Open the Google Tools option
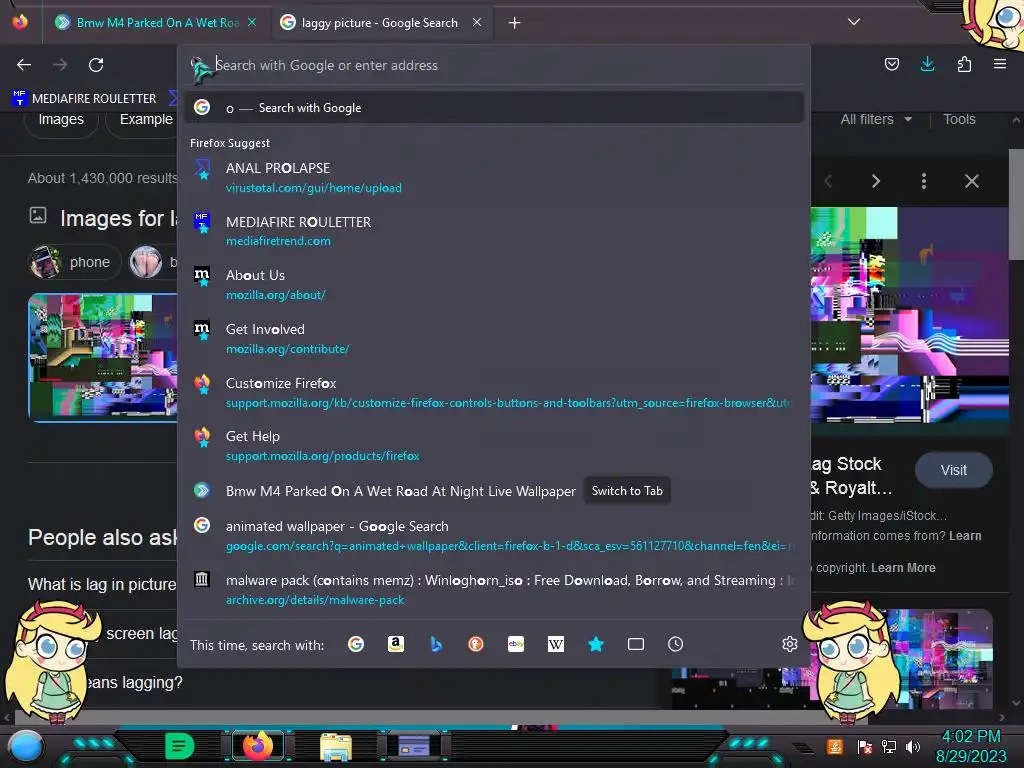This screenshot has width=1024, height=768. click(959, 120)
